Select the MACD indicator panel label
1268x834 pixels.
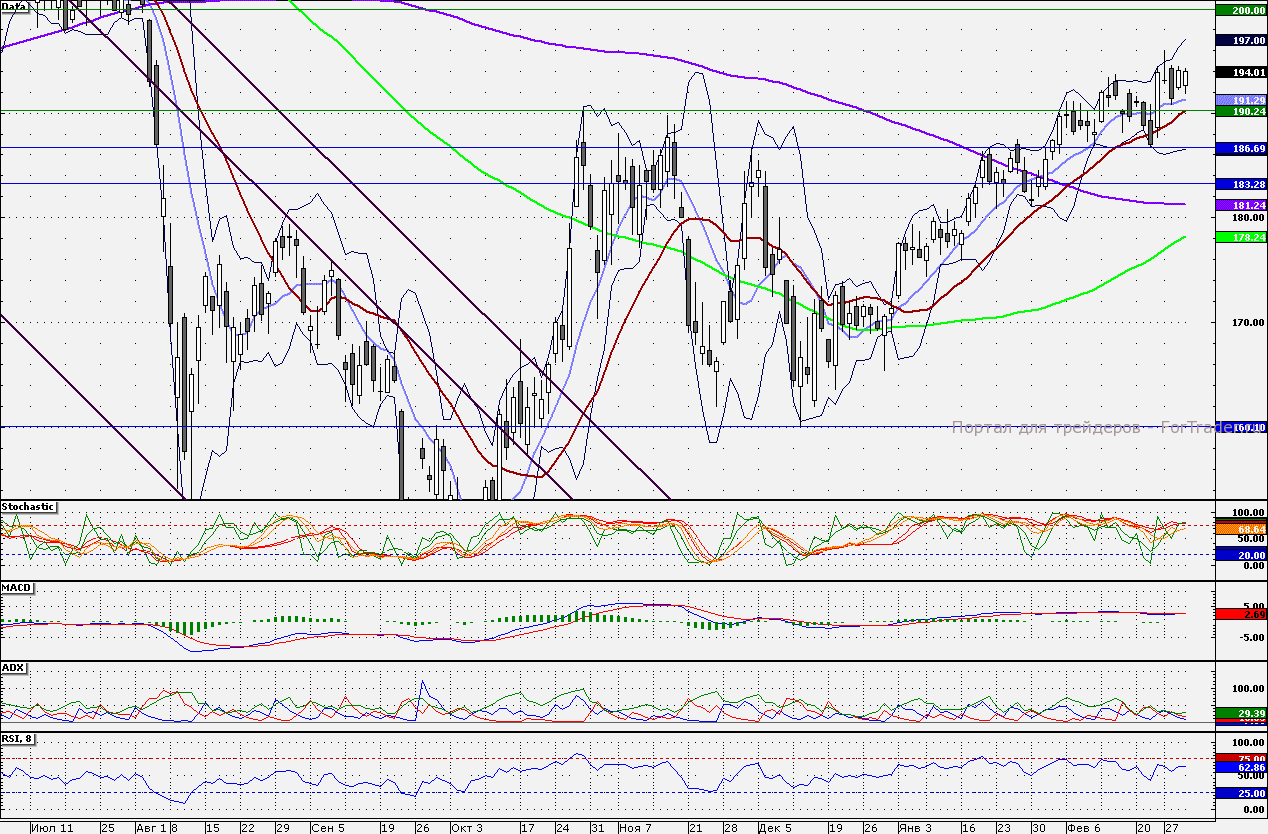[17, 587]
